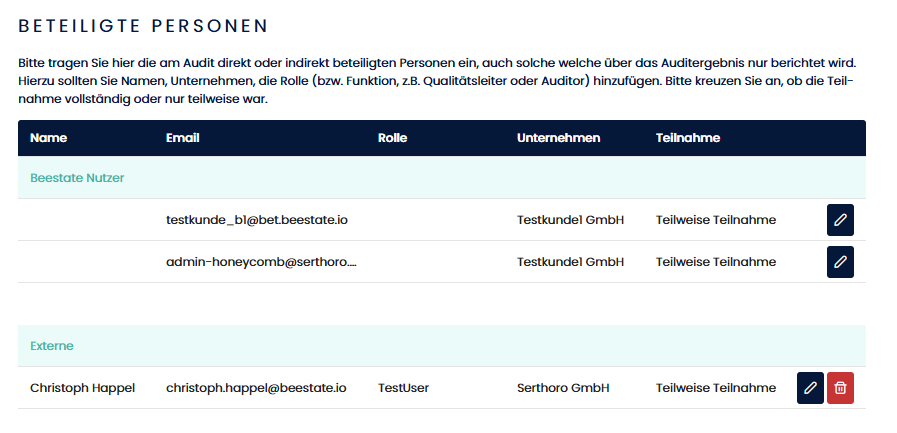Click Teilweise Teilnahme in Christoph Happel's row
This screenshot has height=433, width=897.
715,388
